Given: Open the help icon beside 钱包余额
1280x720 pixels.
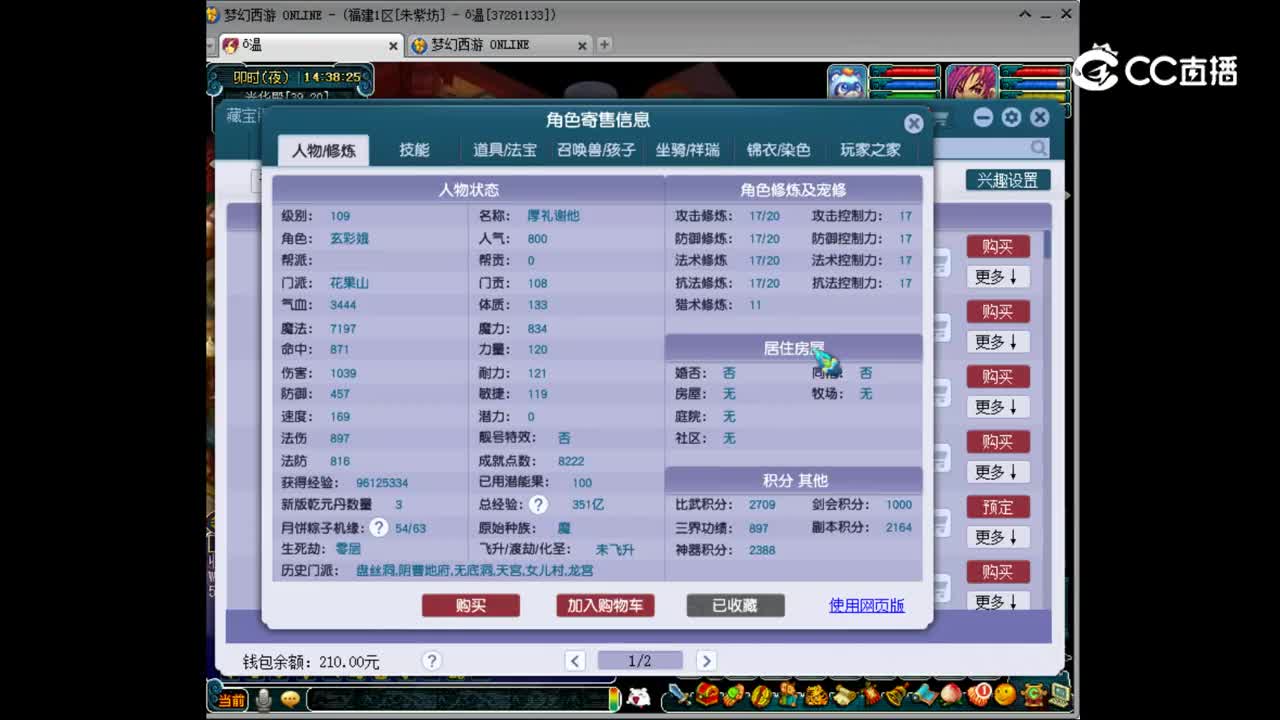Looking at the screenshot, I should point(431,661).
